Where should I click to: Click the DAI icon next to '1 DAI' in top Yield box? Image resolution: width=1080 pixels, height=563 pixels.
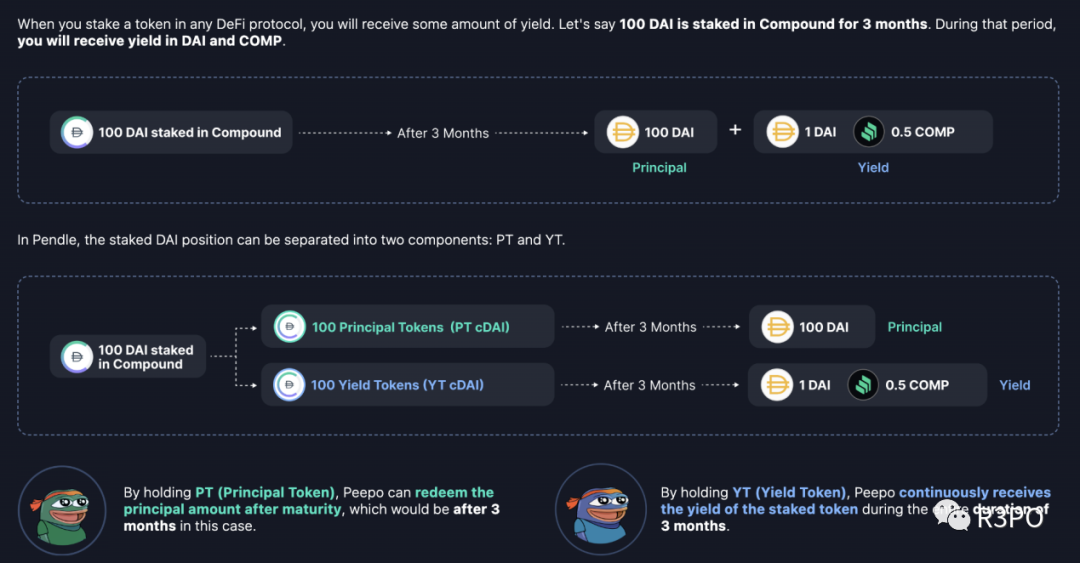pos(782,132)
